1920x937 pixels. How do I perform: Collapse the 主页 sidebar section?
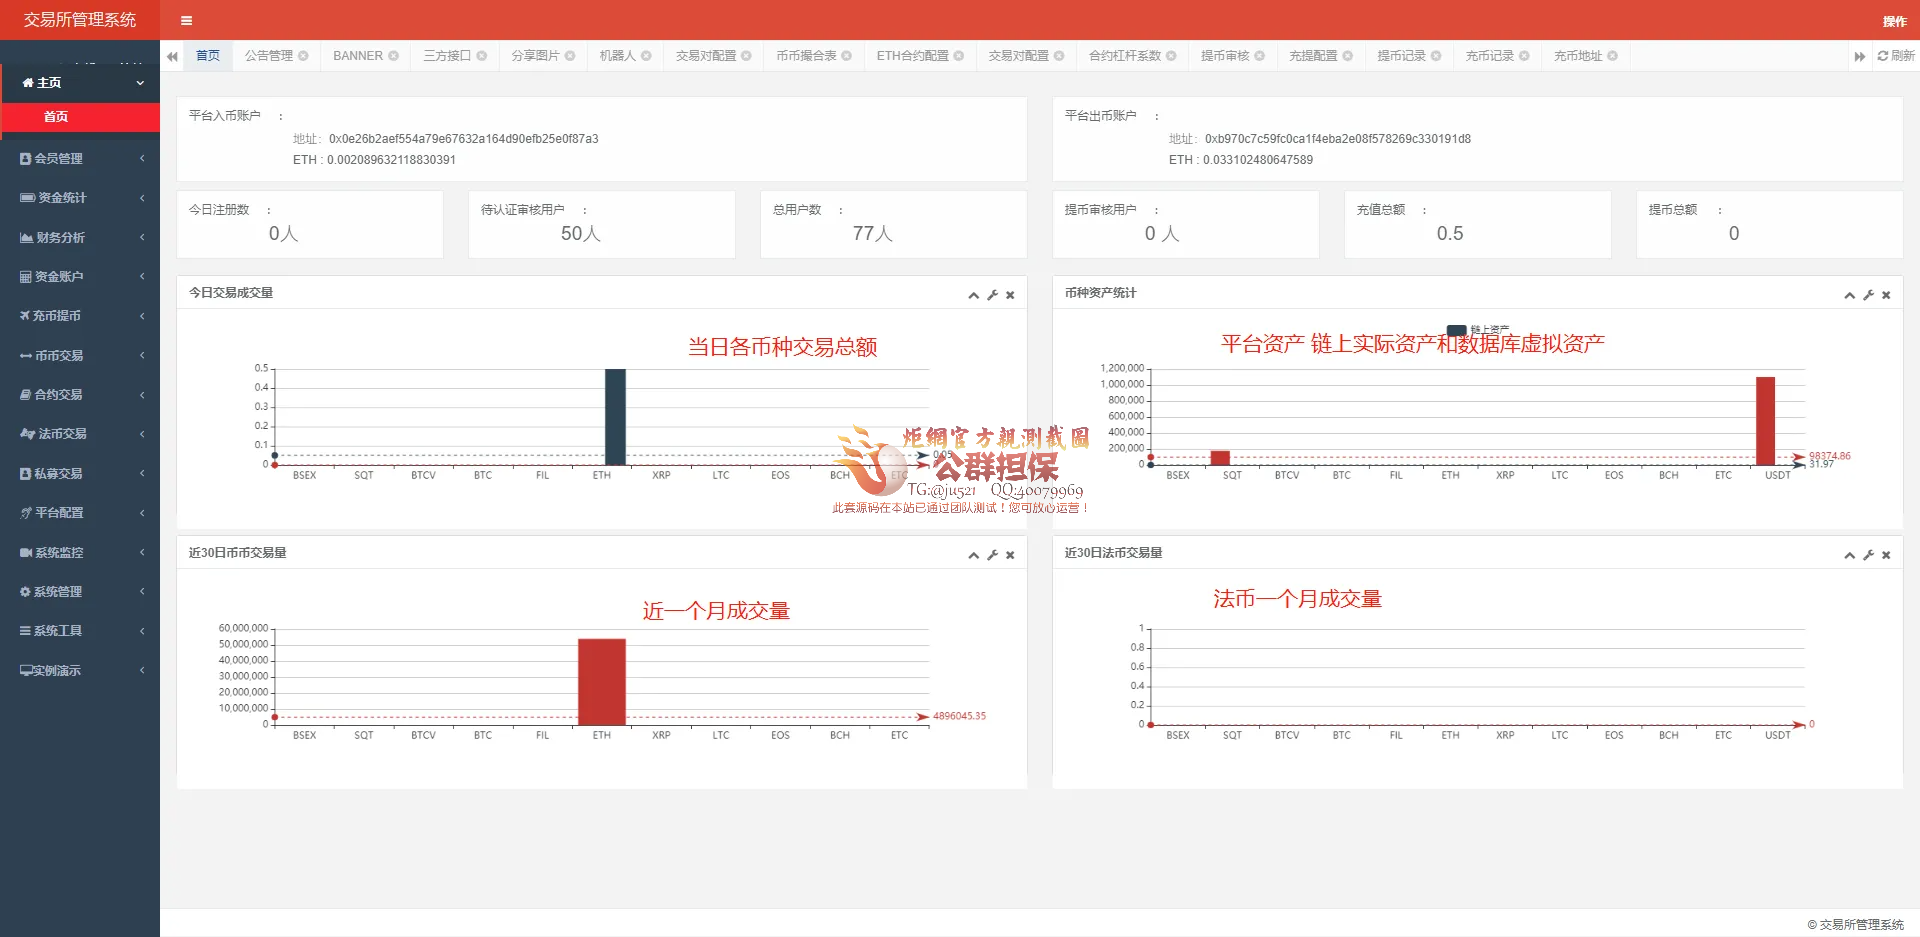pyautogui.click(x=80, y=83)
